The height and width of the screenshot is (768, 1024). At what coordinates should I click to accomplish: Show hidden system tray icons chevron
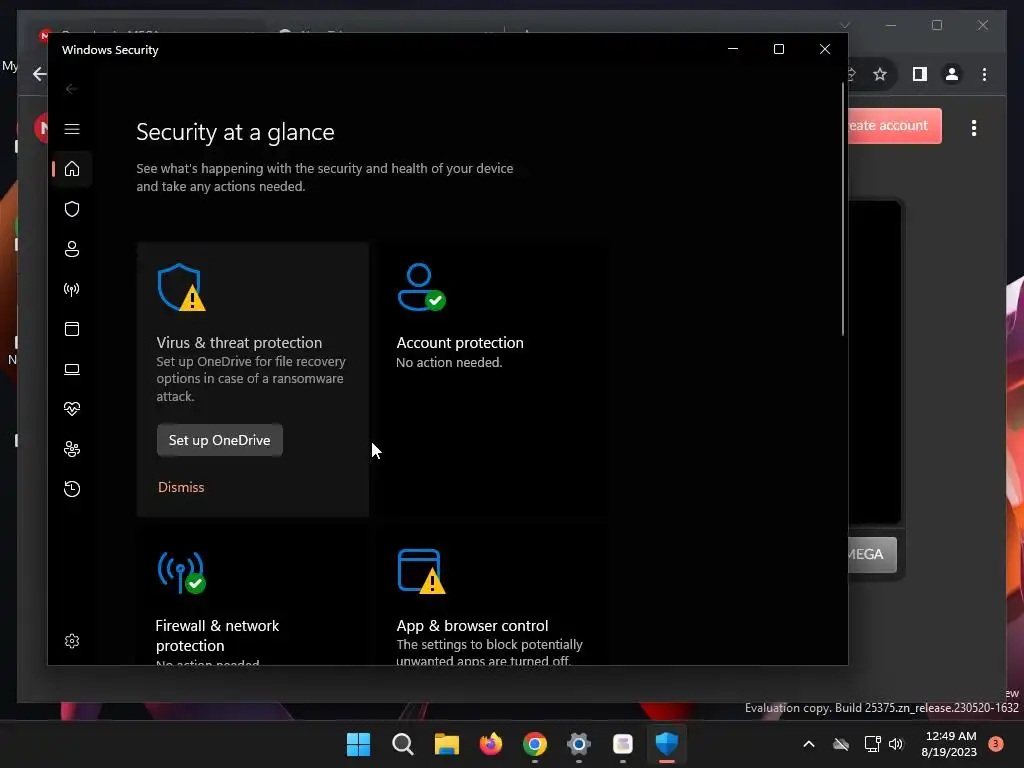pos(808,744)
